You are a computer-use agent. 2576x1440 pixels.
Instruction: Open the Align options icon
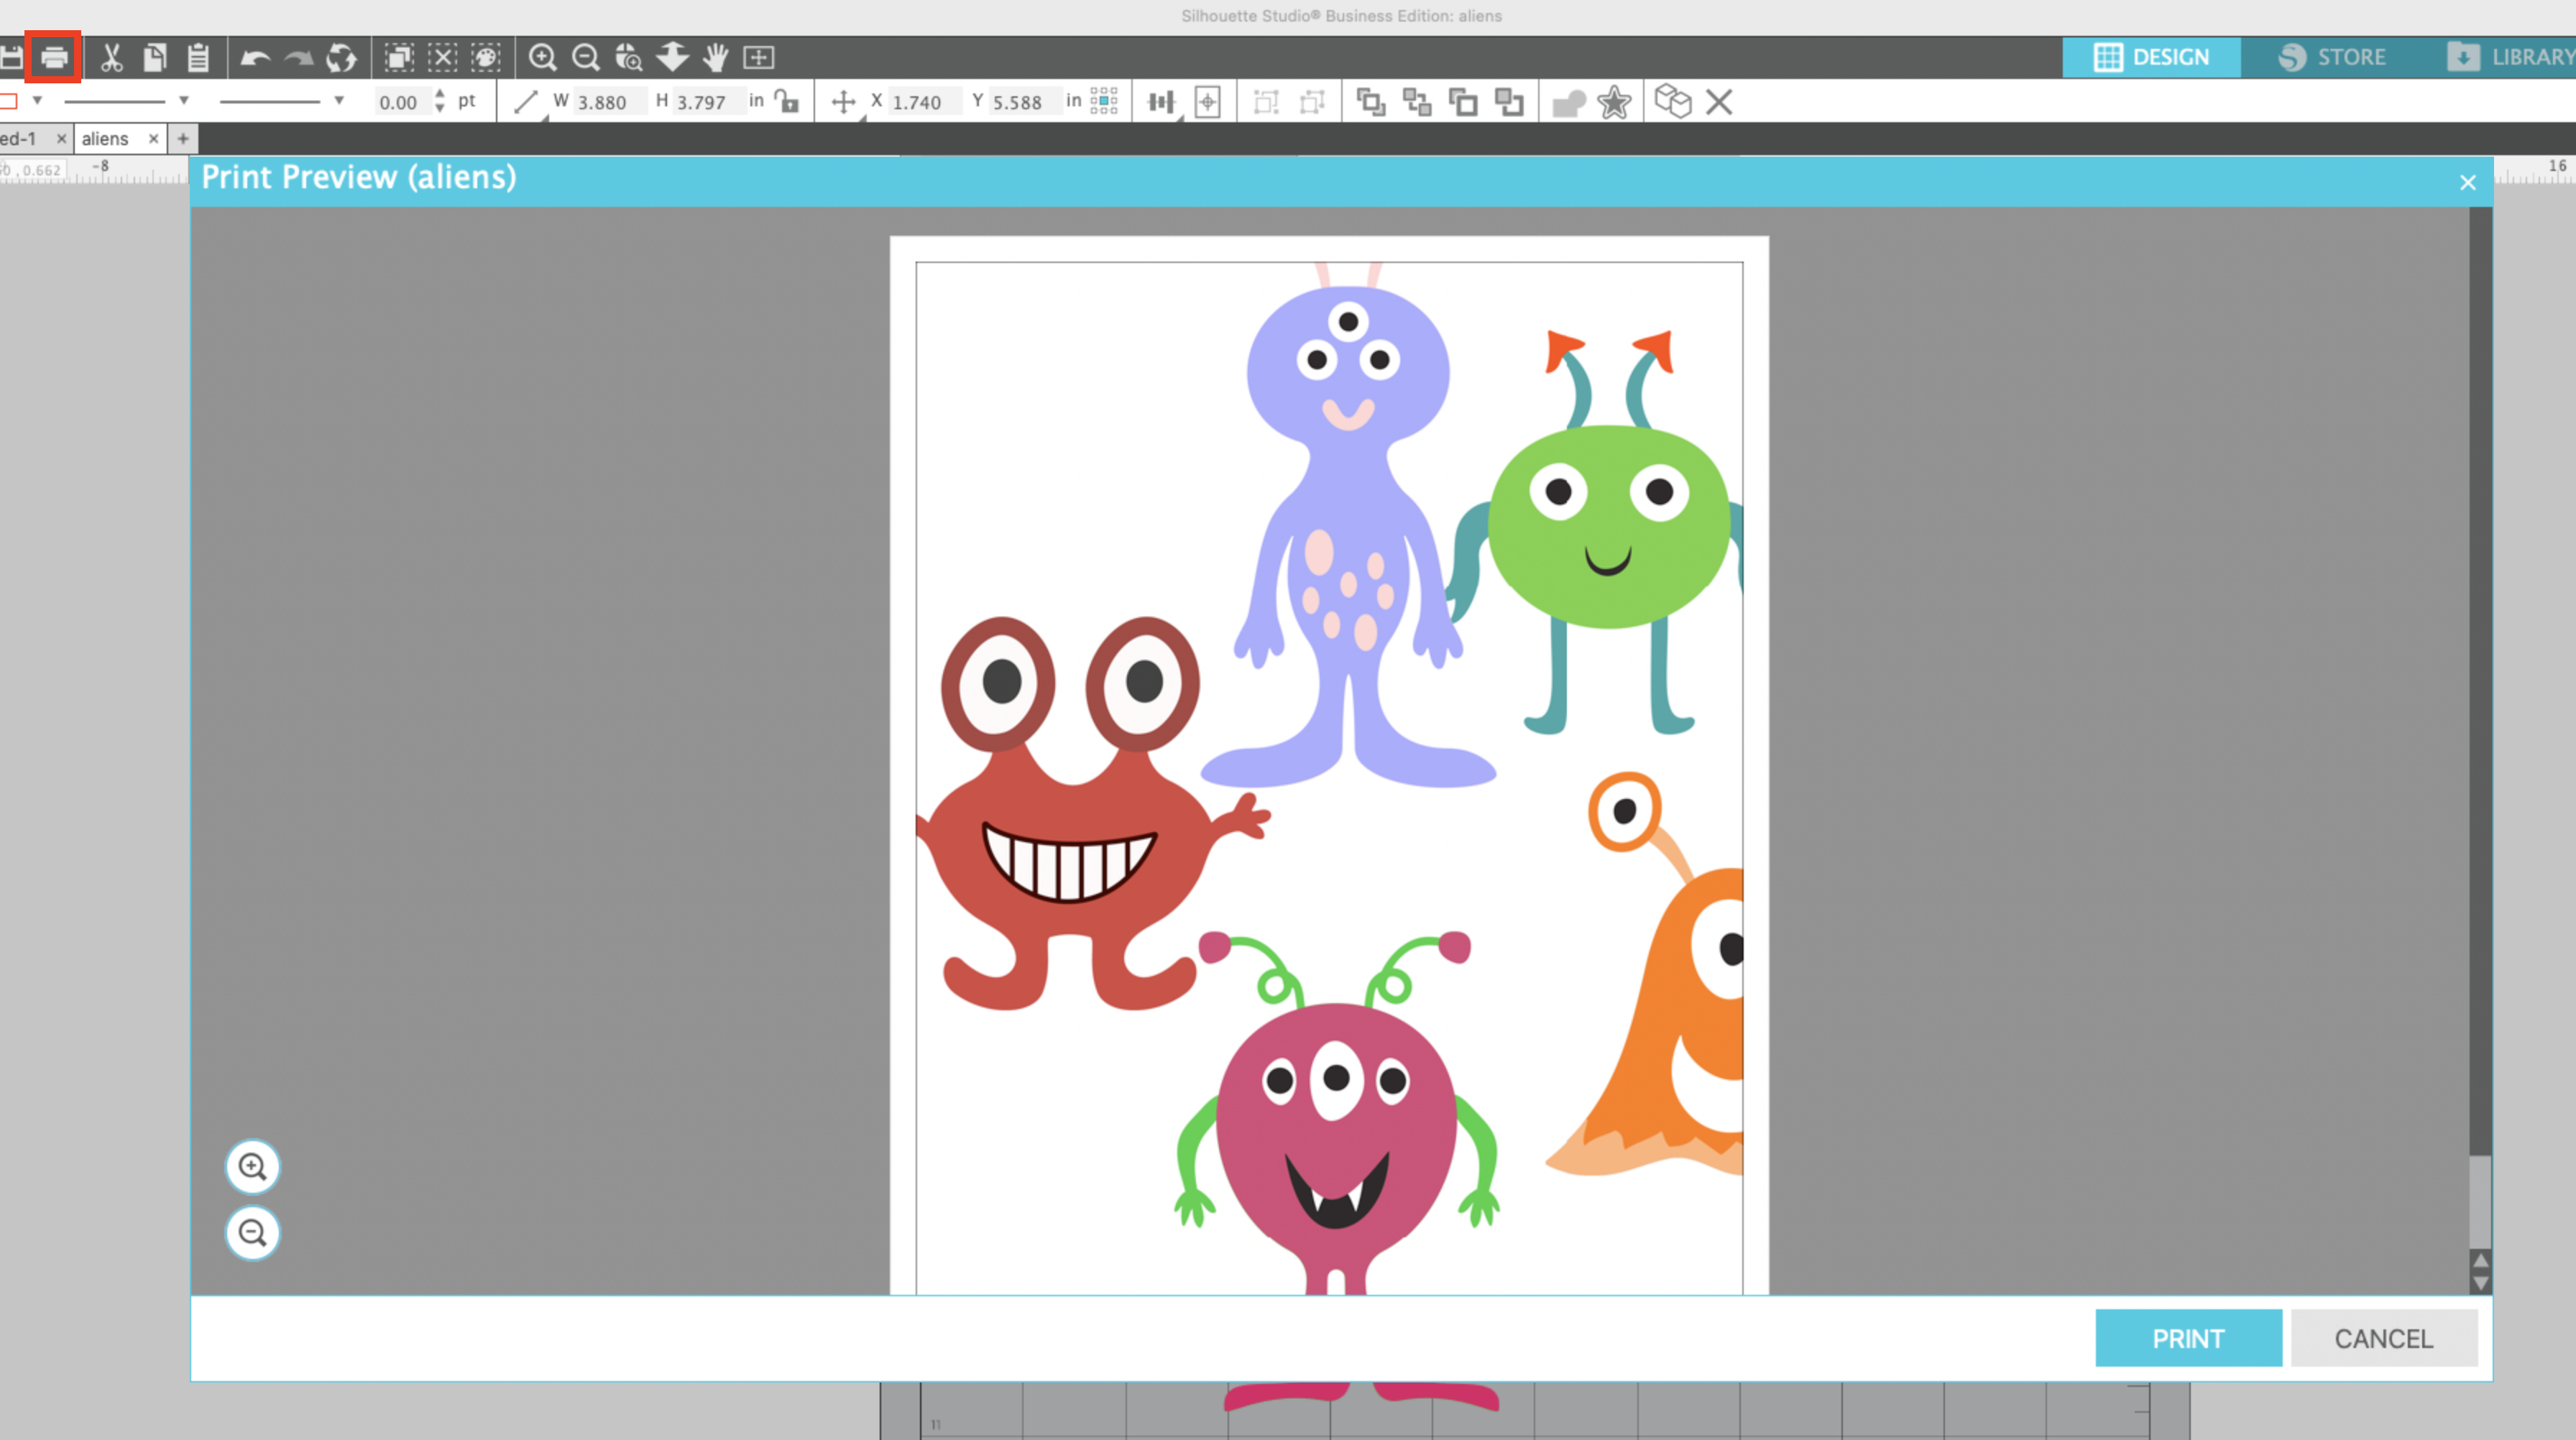pyautogui.click(x=1161, y=101)
